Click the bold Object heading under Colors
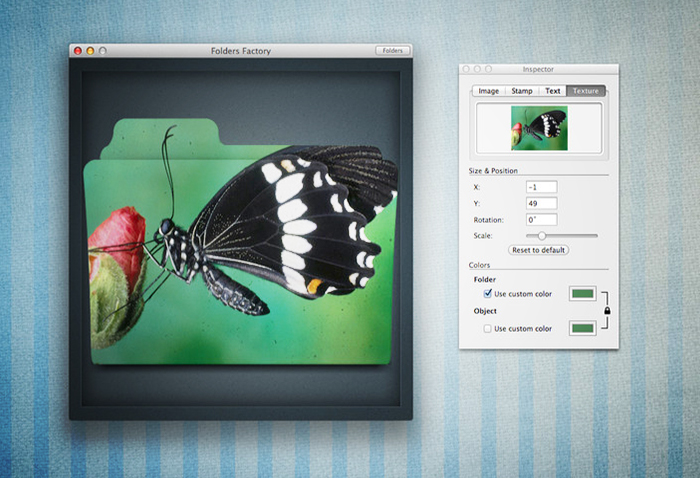700x478 pixels. (x=485, y=311)
